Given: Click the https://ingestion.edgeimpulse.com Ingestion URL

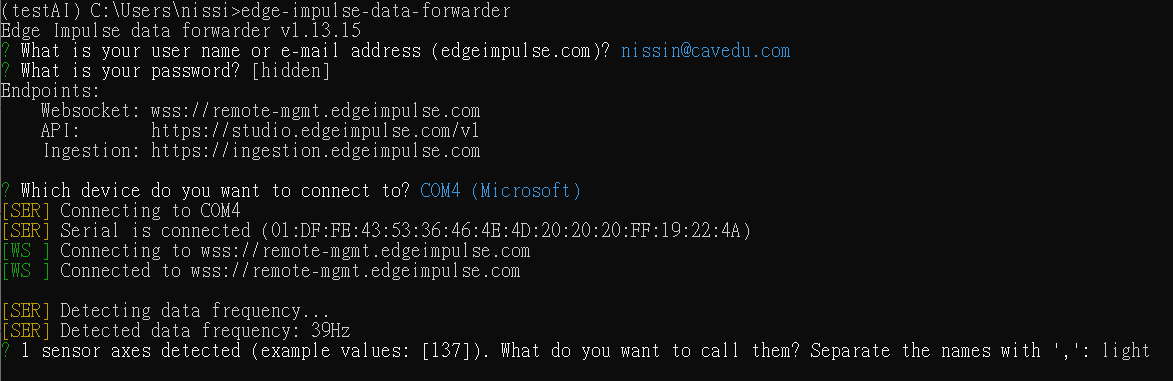Looking at the screenshot, I should [315, 151].
